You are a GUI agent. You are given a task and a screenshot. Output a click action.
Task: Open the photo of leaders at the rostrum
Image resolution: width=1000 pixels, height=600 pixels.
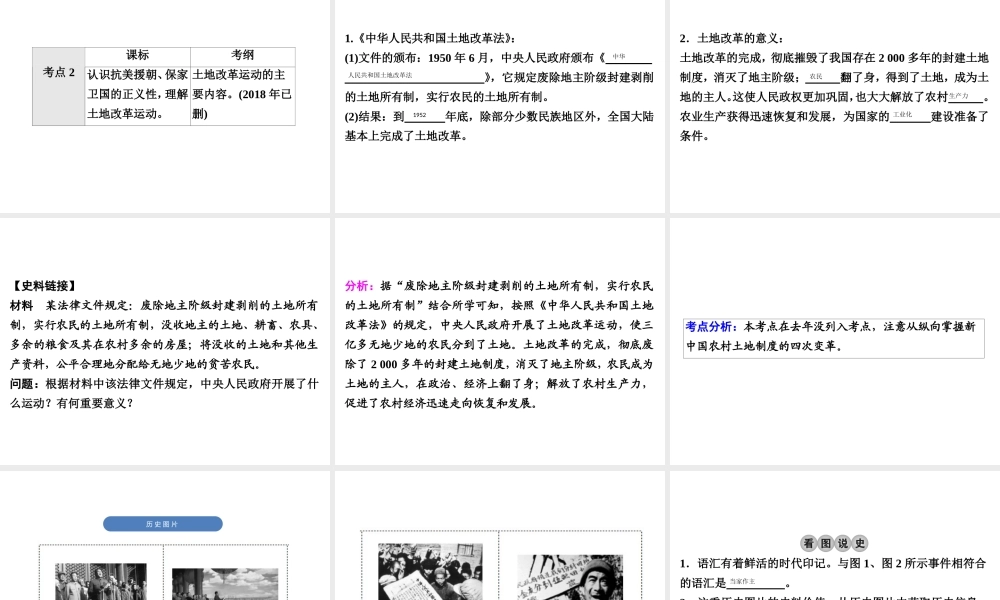click(101, 582)
